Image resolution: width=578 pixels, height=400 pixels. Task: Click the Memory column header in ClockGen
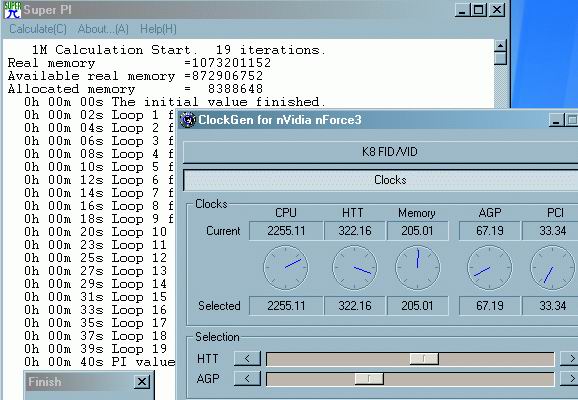[417, 213]
